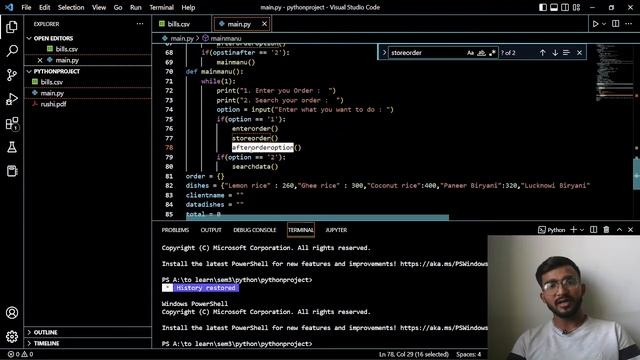Image resolution: width=640 pixels, height=360 pixels.
Task: Open the File menu
Action: (26, 7)
